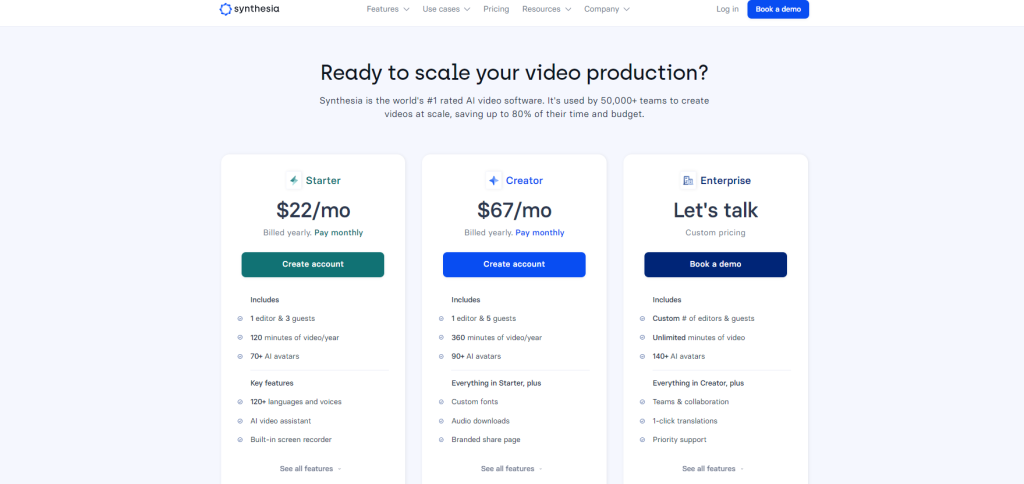This screenshot has width=1024, height=484.
Task: Click check icon beside 1-click translations
Action: click(x=643, y=421)
